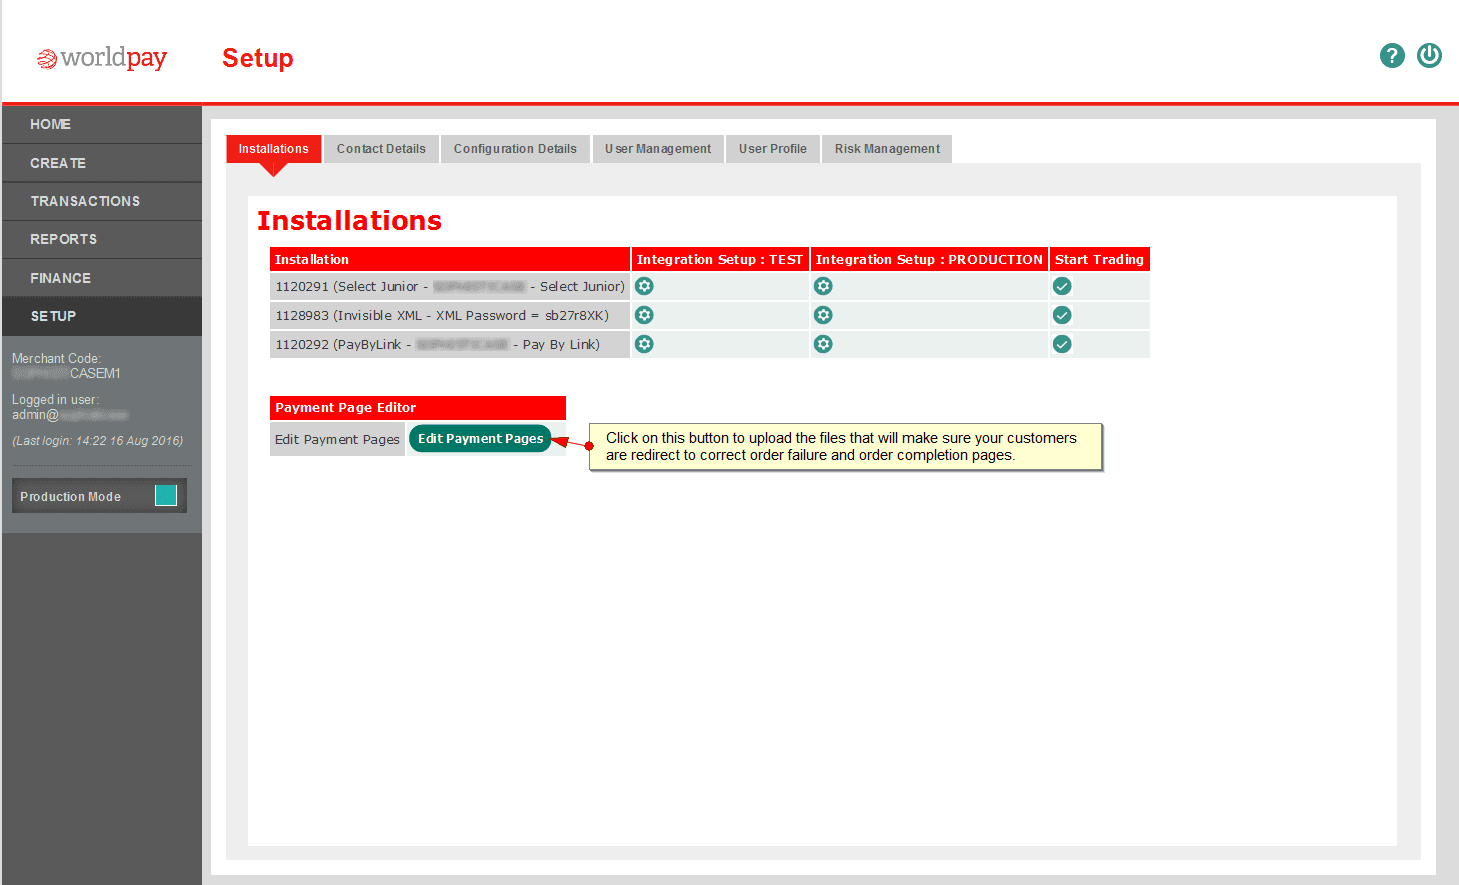Click the Installation column header
This screenshot has height=885, width=1459.
tap(450, 259)
